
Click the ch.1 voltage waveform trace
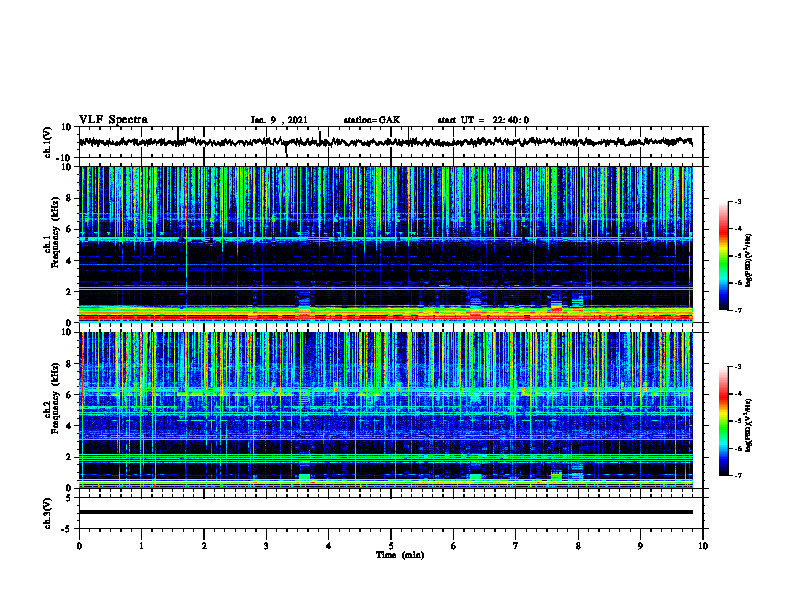[x=385, y=142]
